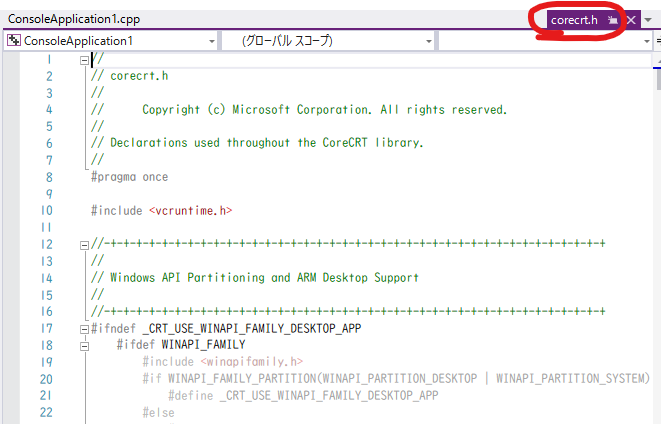This screenshot has height=424, width=661.
Task: Click line number 10 in the margin
Action: pos(46,211)
